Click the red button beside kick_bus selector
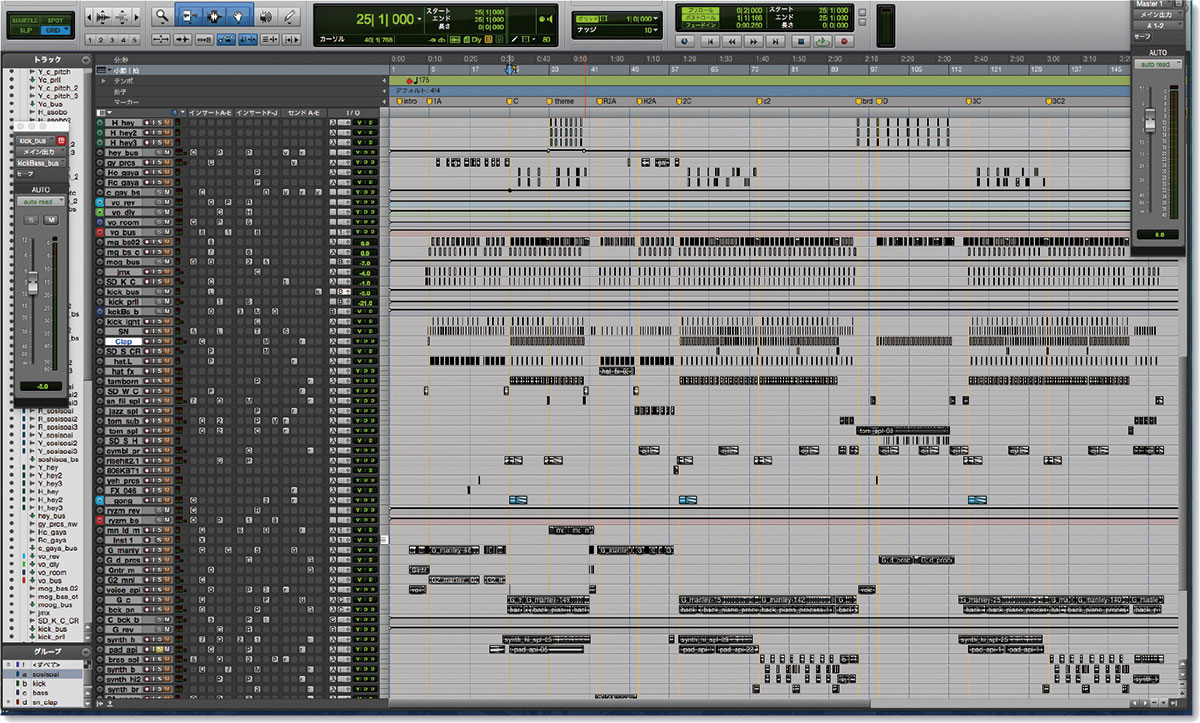The width and height of the screenshot is (1200, 723). coord(62,142)
